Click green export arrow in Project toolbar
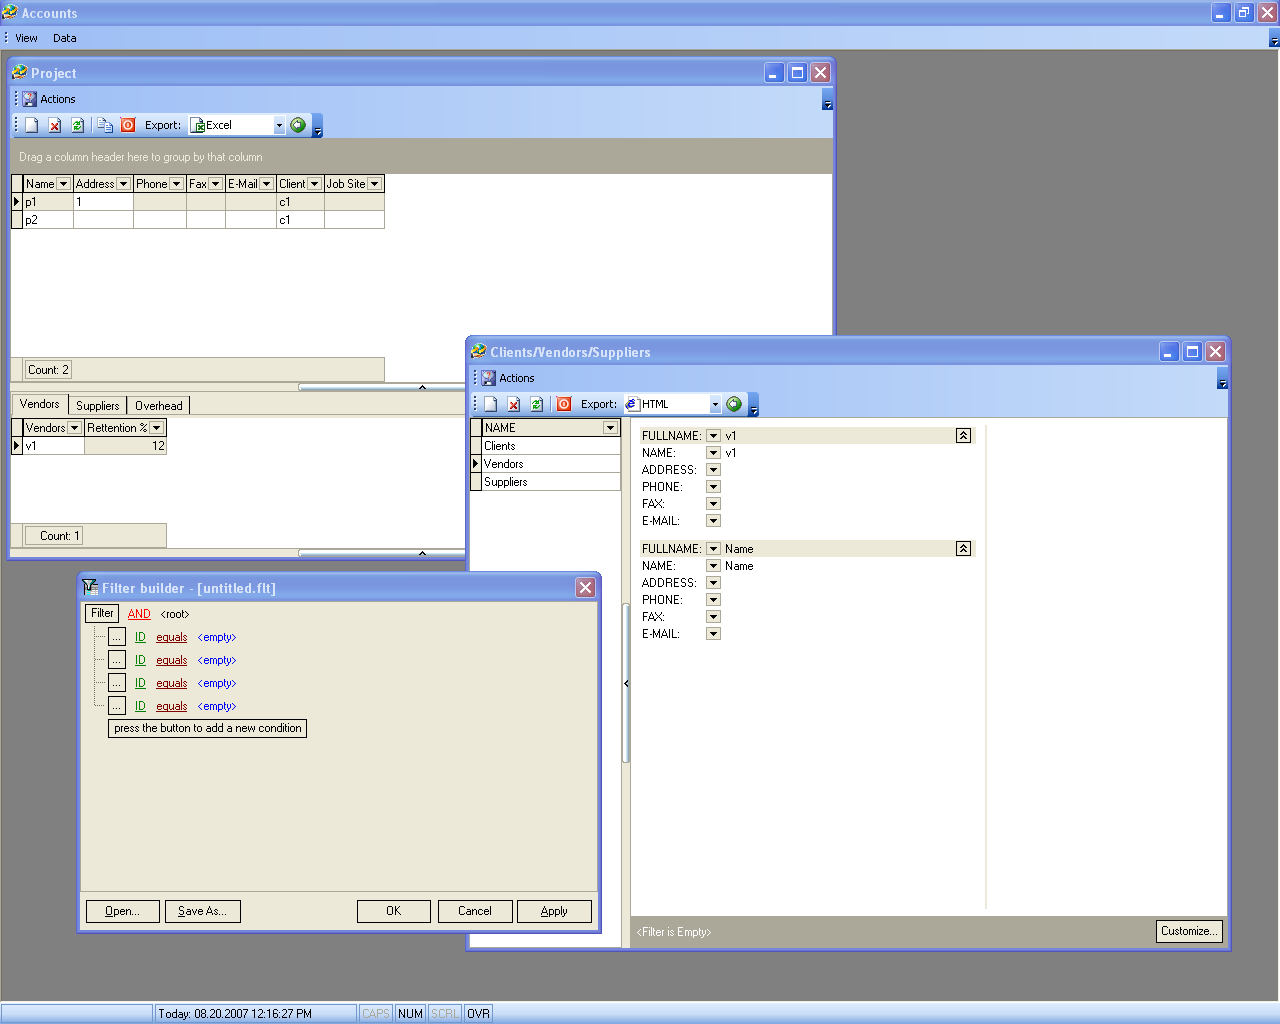Viewport: 1280px width, 1024px height. point(298,125)
